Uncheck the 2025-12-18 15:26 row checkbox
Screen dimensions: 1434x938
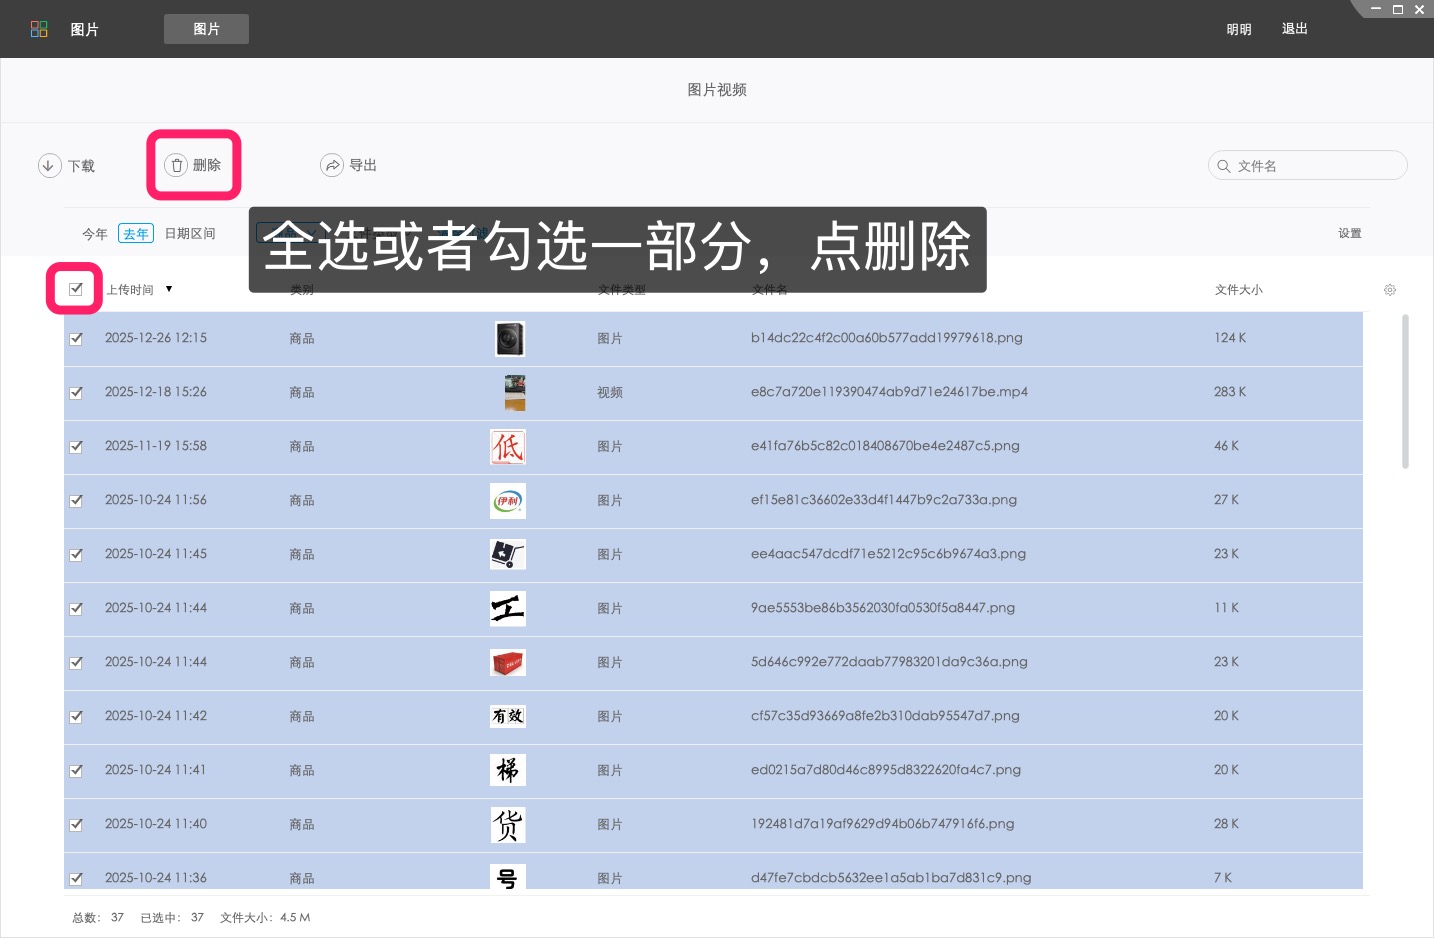(76, 393)
